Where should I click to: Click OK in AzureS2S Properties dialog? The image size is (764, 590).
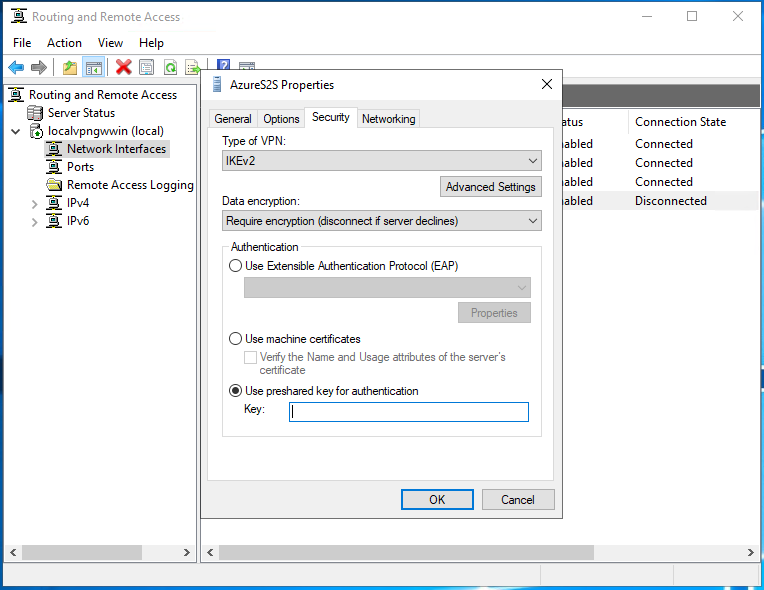(x=437, y=499)
